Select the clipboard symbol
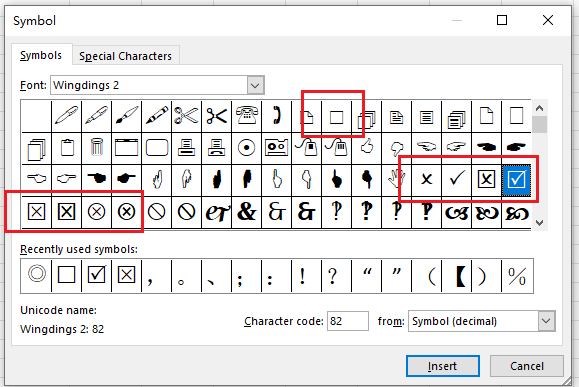 (x=66, y=148)
